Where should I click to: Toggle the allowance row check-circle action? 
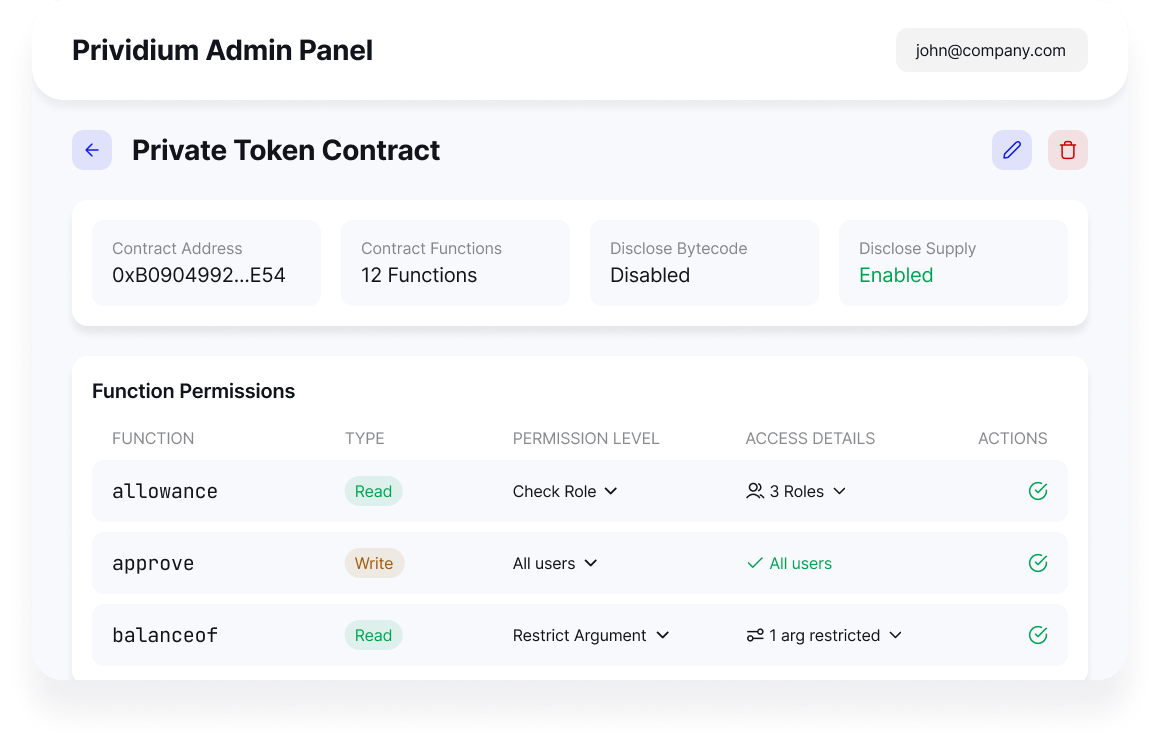tap(1038, 491)
